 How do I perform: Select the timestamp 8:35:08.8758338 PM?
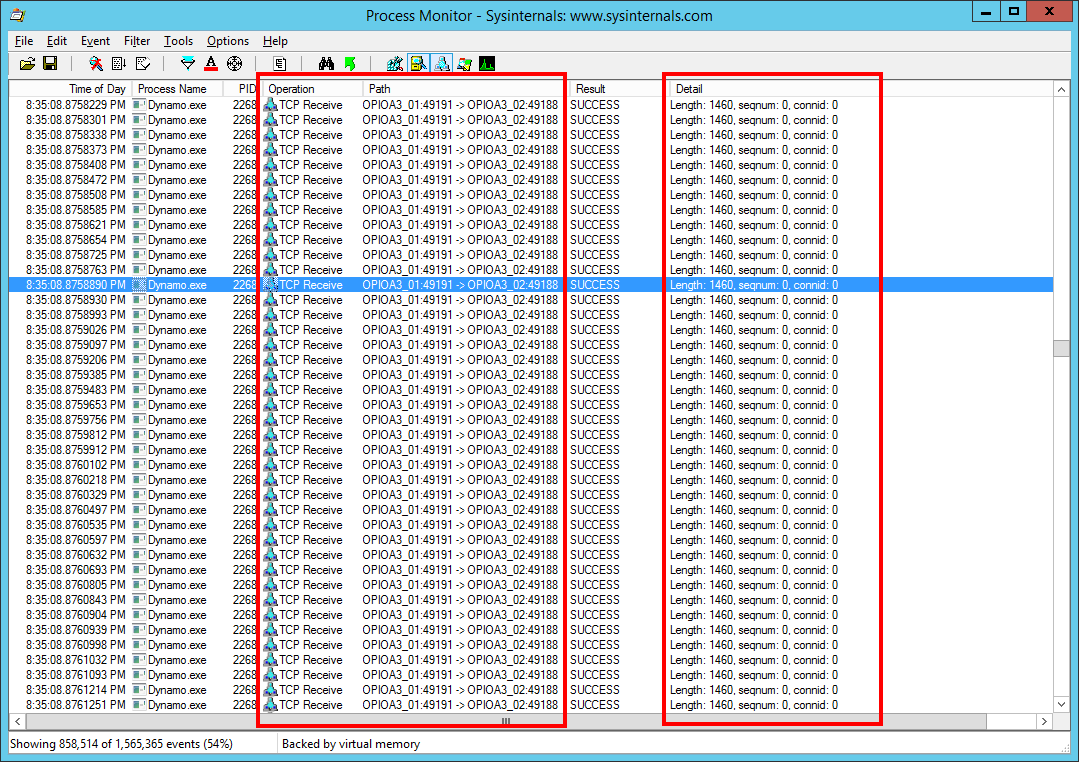click(x=76, y=135)
